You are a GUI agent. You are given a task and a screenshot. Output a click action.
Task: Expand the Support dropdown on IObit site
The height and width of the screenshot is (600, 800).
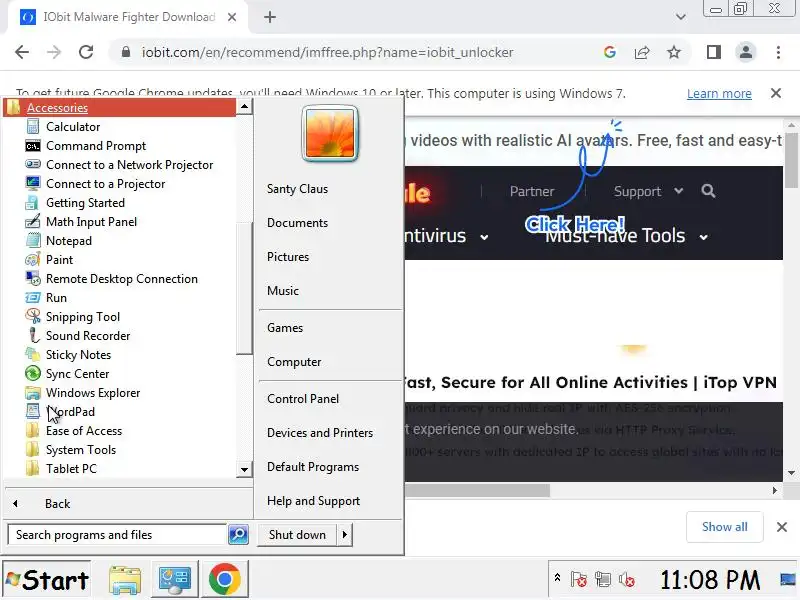(648, 191)
